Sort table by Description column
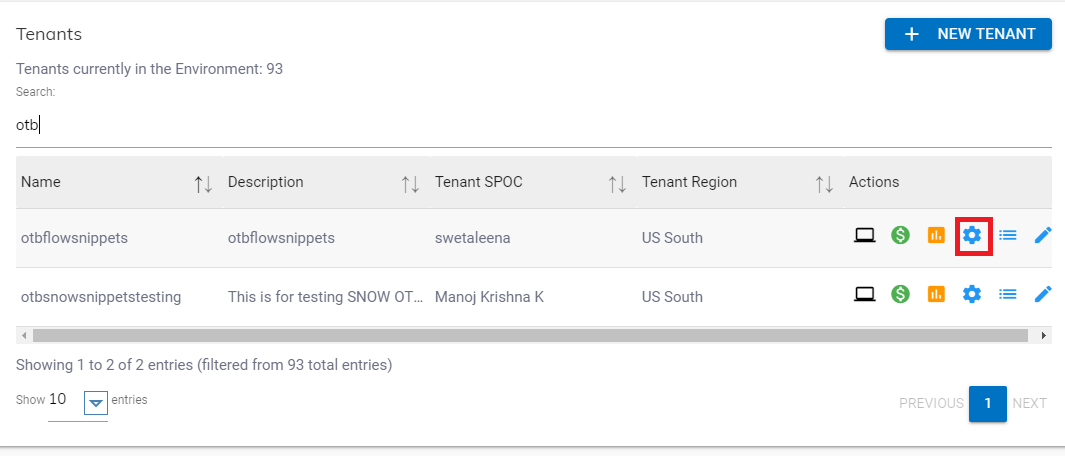 (x=410, y=183)
